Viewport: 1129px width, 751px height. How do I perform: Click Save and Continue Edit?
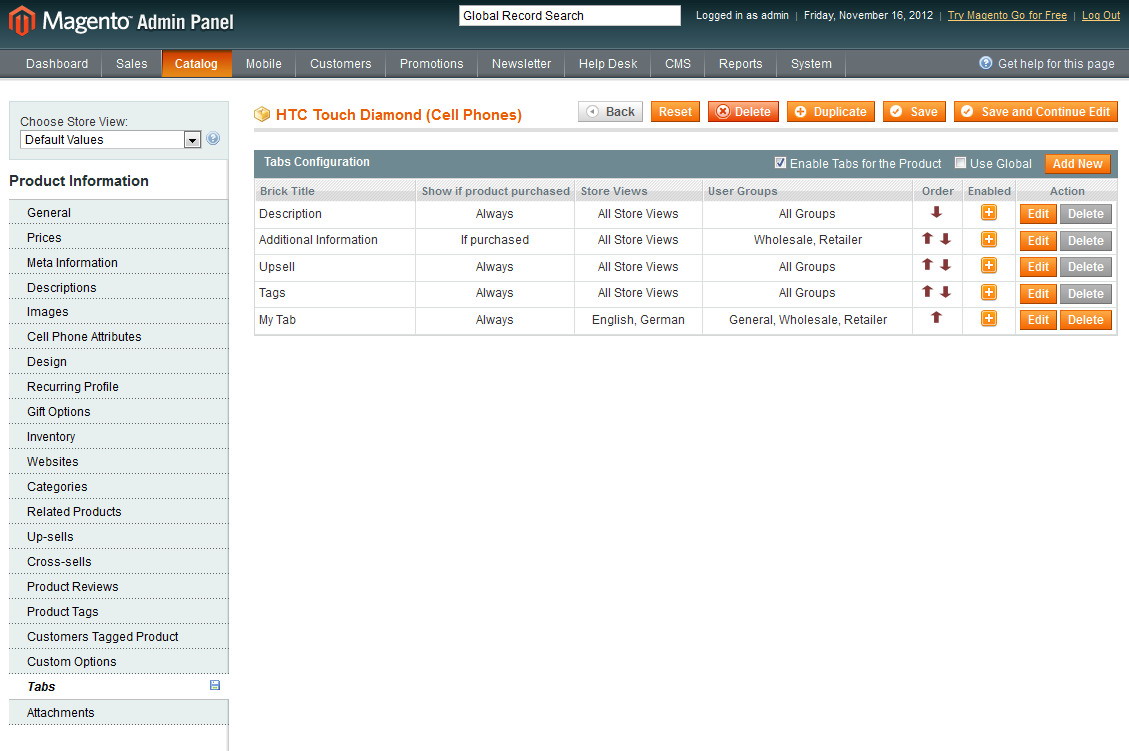coord(1035,112)
